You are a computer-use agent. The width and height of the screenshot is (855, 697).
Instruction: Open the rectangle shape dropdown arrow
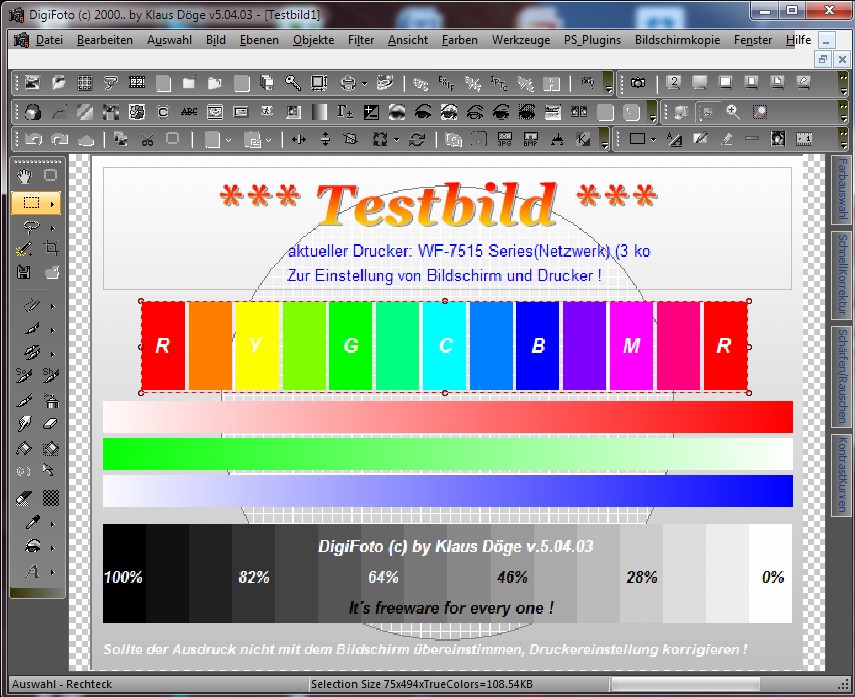(653, 140)
